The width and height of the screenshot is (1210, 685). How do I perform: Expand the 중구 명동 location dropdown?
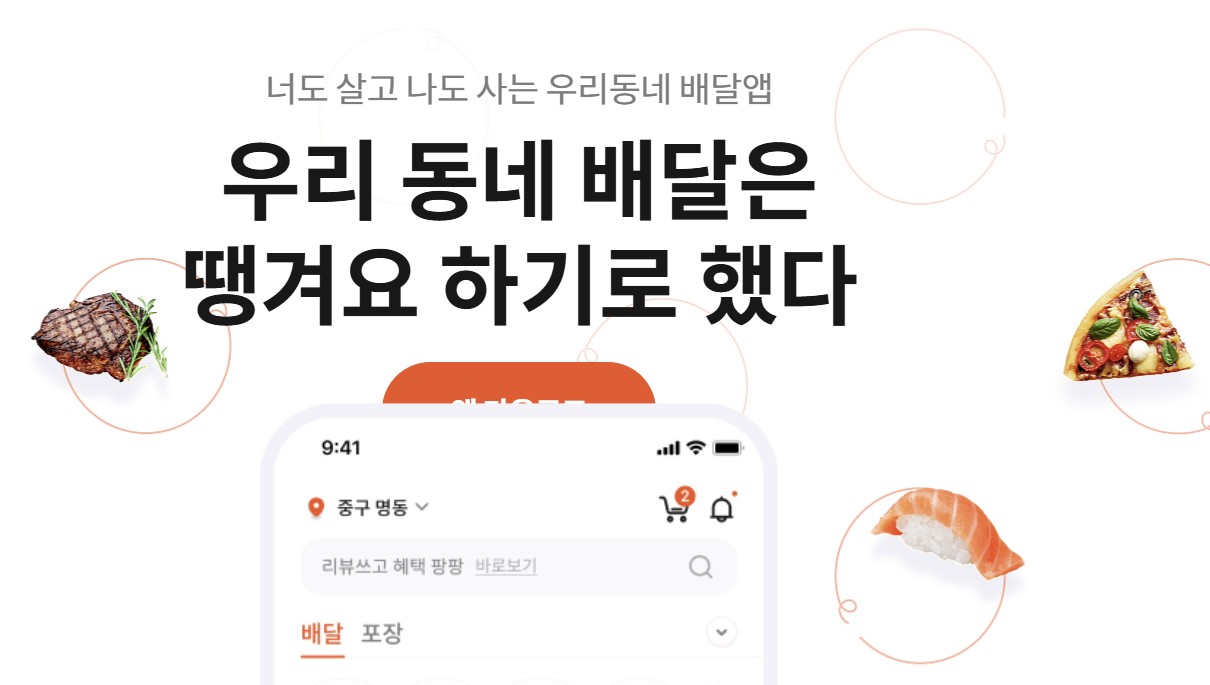(x=368, y=508)
